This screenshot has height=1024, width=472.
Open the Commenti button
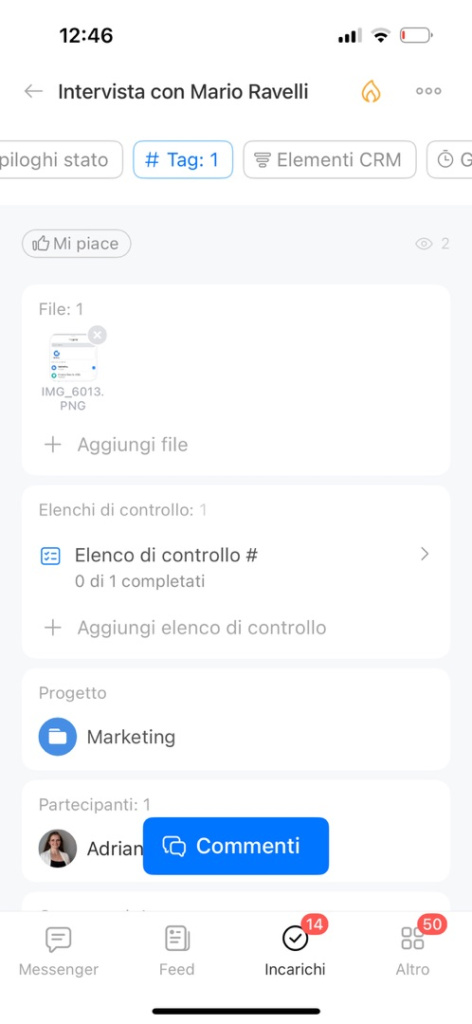[236, 846]
